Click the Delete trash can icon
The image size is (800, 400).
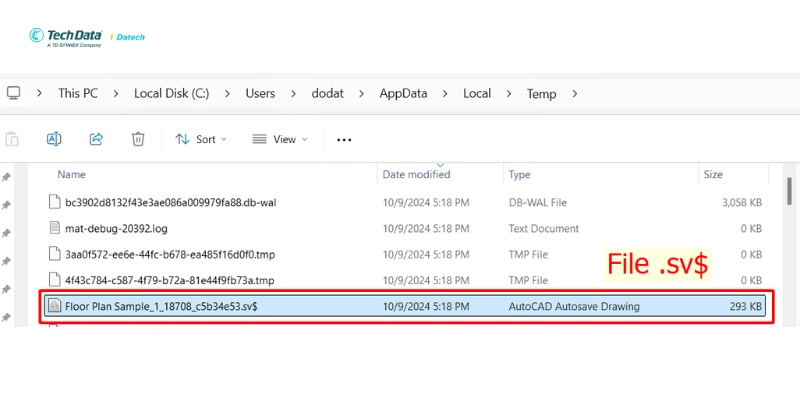coord(138,139)
